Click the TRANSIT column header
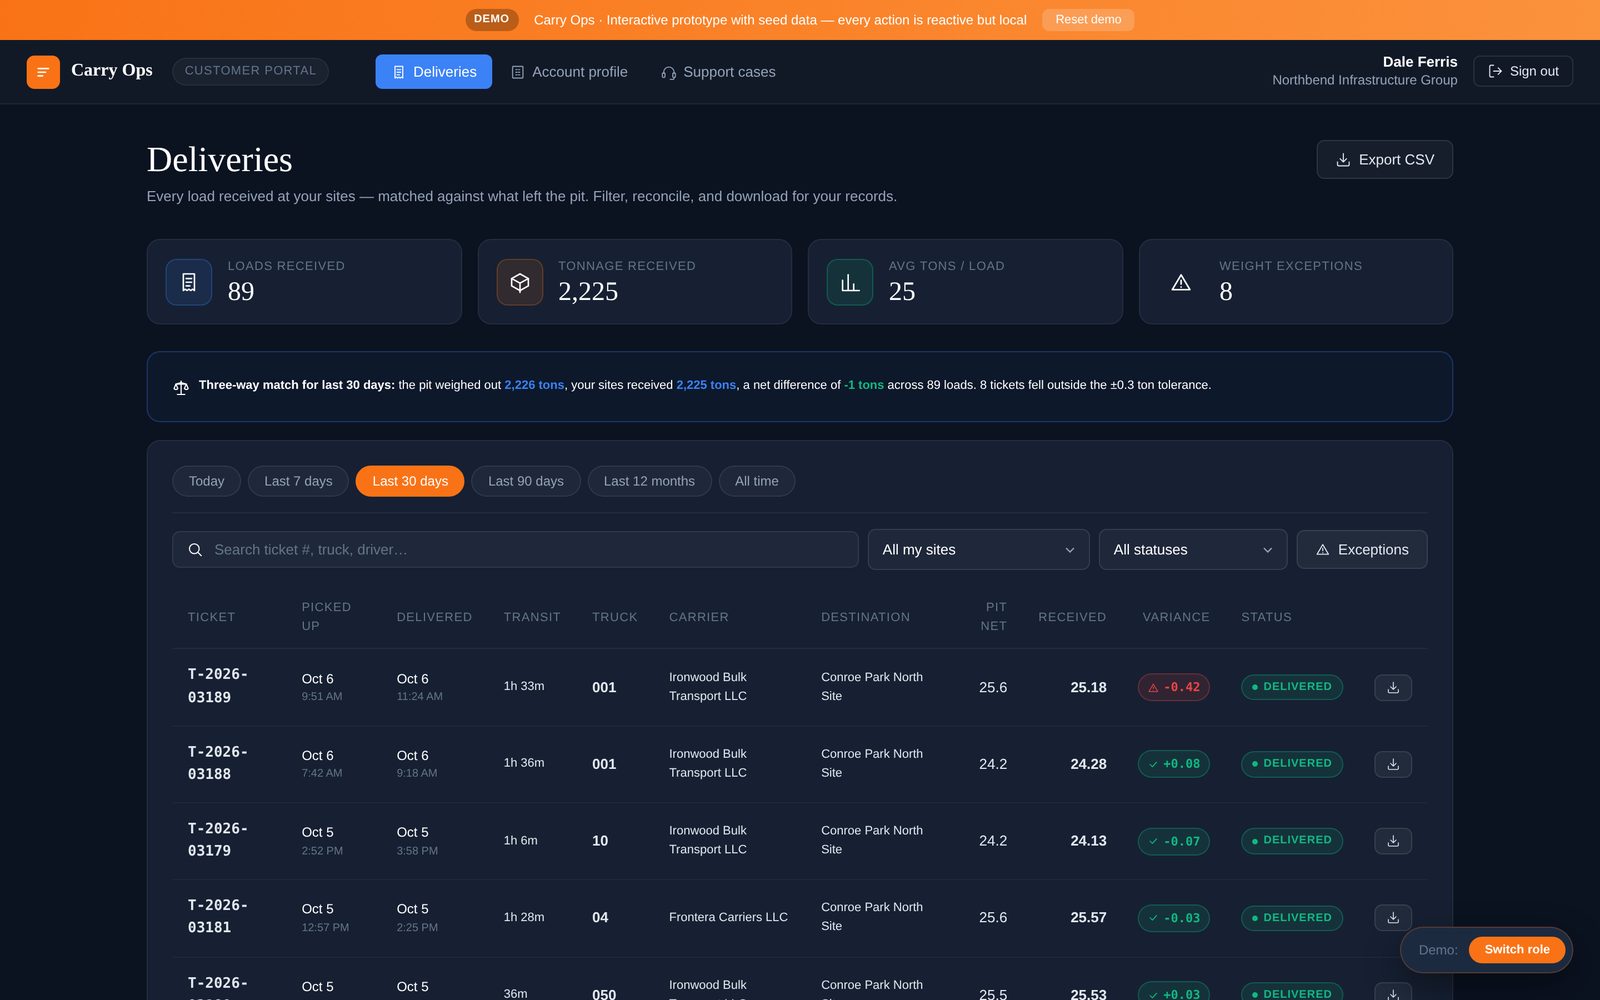 (x=532, y=617)
